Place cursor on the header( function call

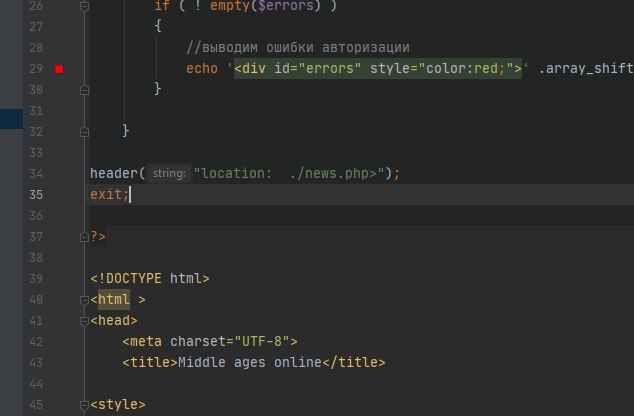[x=117, y=173]
